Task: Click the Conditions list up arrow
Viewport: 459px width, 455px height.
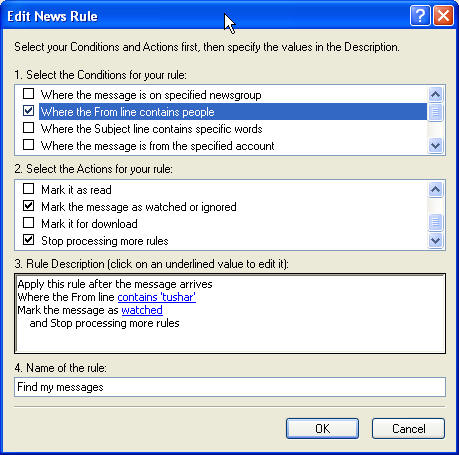Action: pyautogui.click(x=435, y=95)
